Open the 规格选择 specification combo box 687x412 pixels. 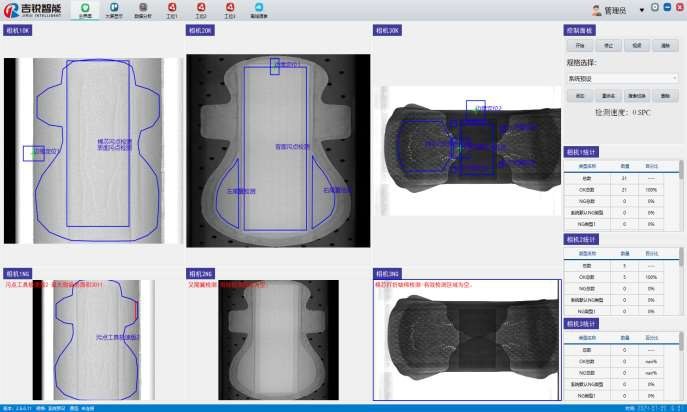click(622, 78)
